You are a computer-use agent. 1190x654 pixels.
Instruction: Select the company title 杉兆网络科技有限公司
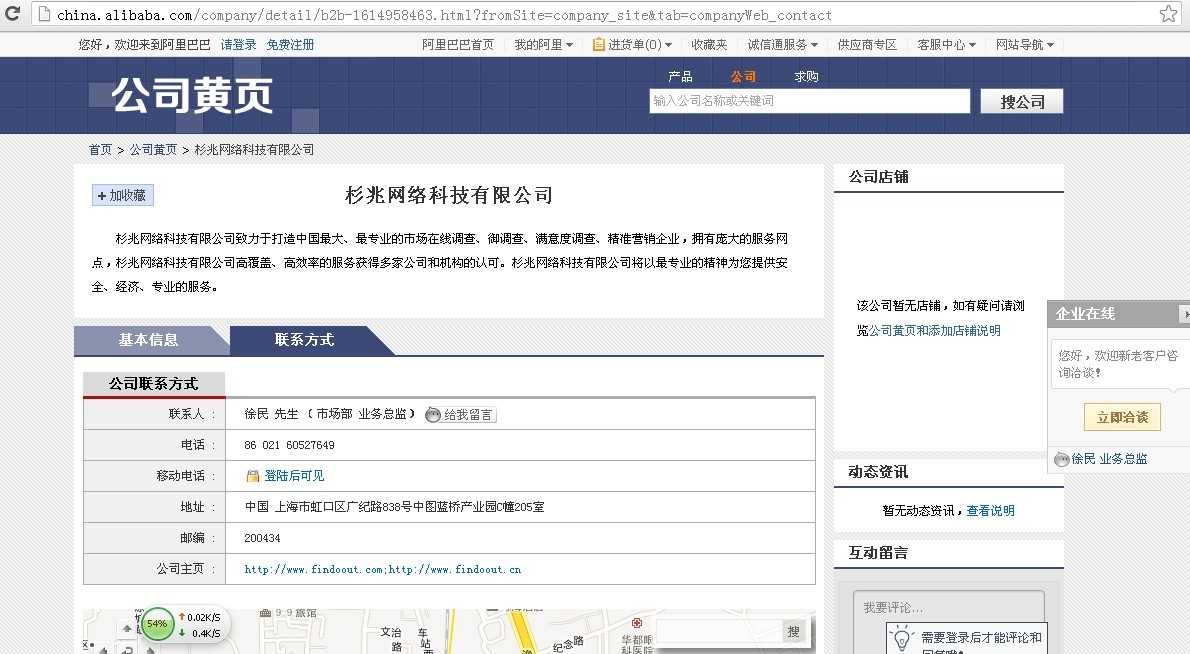click(x=449, y=195)
